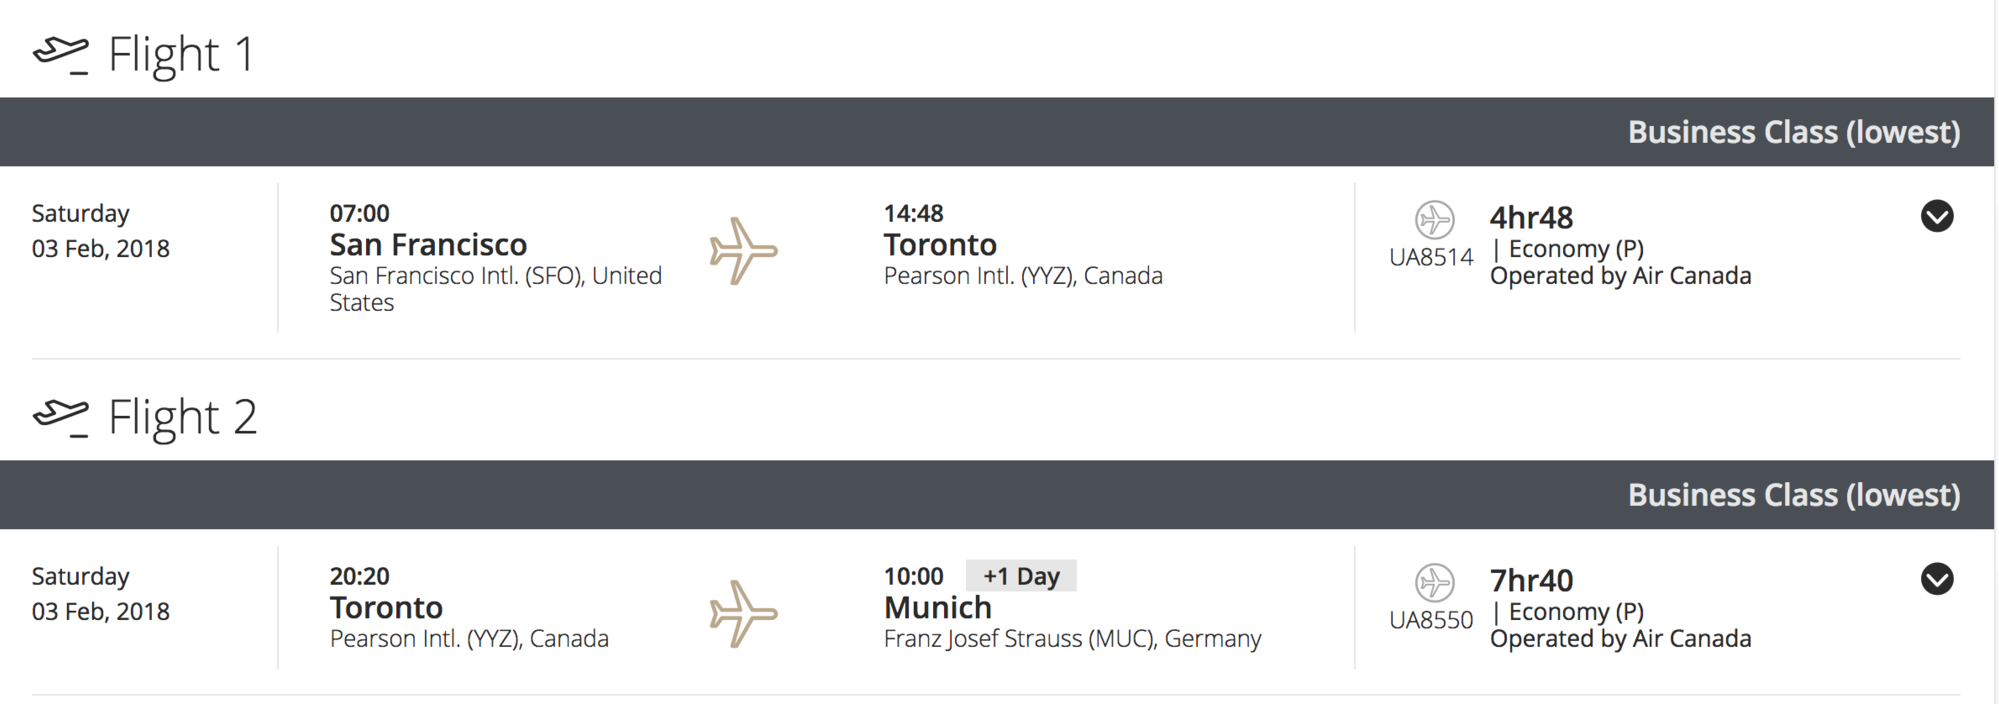Screen dimensions: 1999x704
Task: Click the airline logo above UA8550
Action: 1434,583
